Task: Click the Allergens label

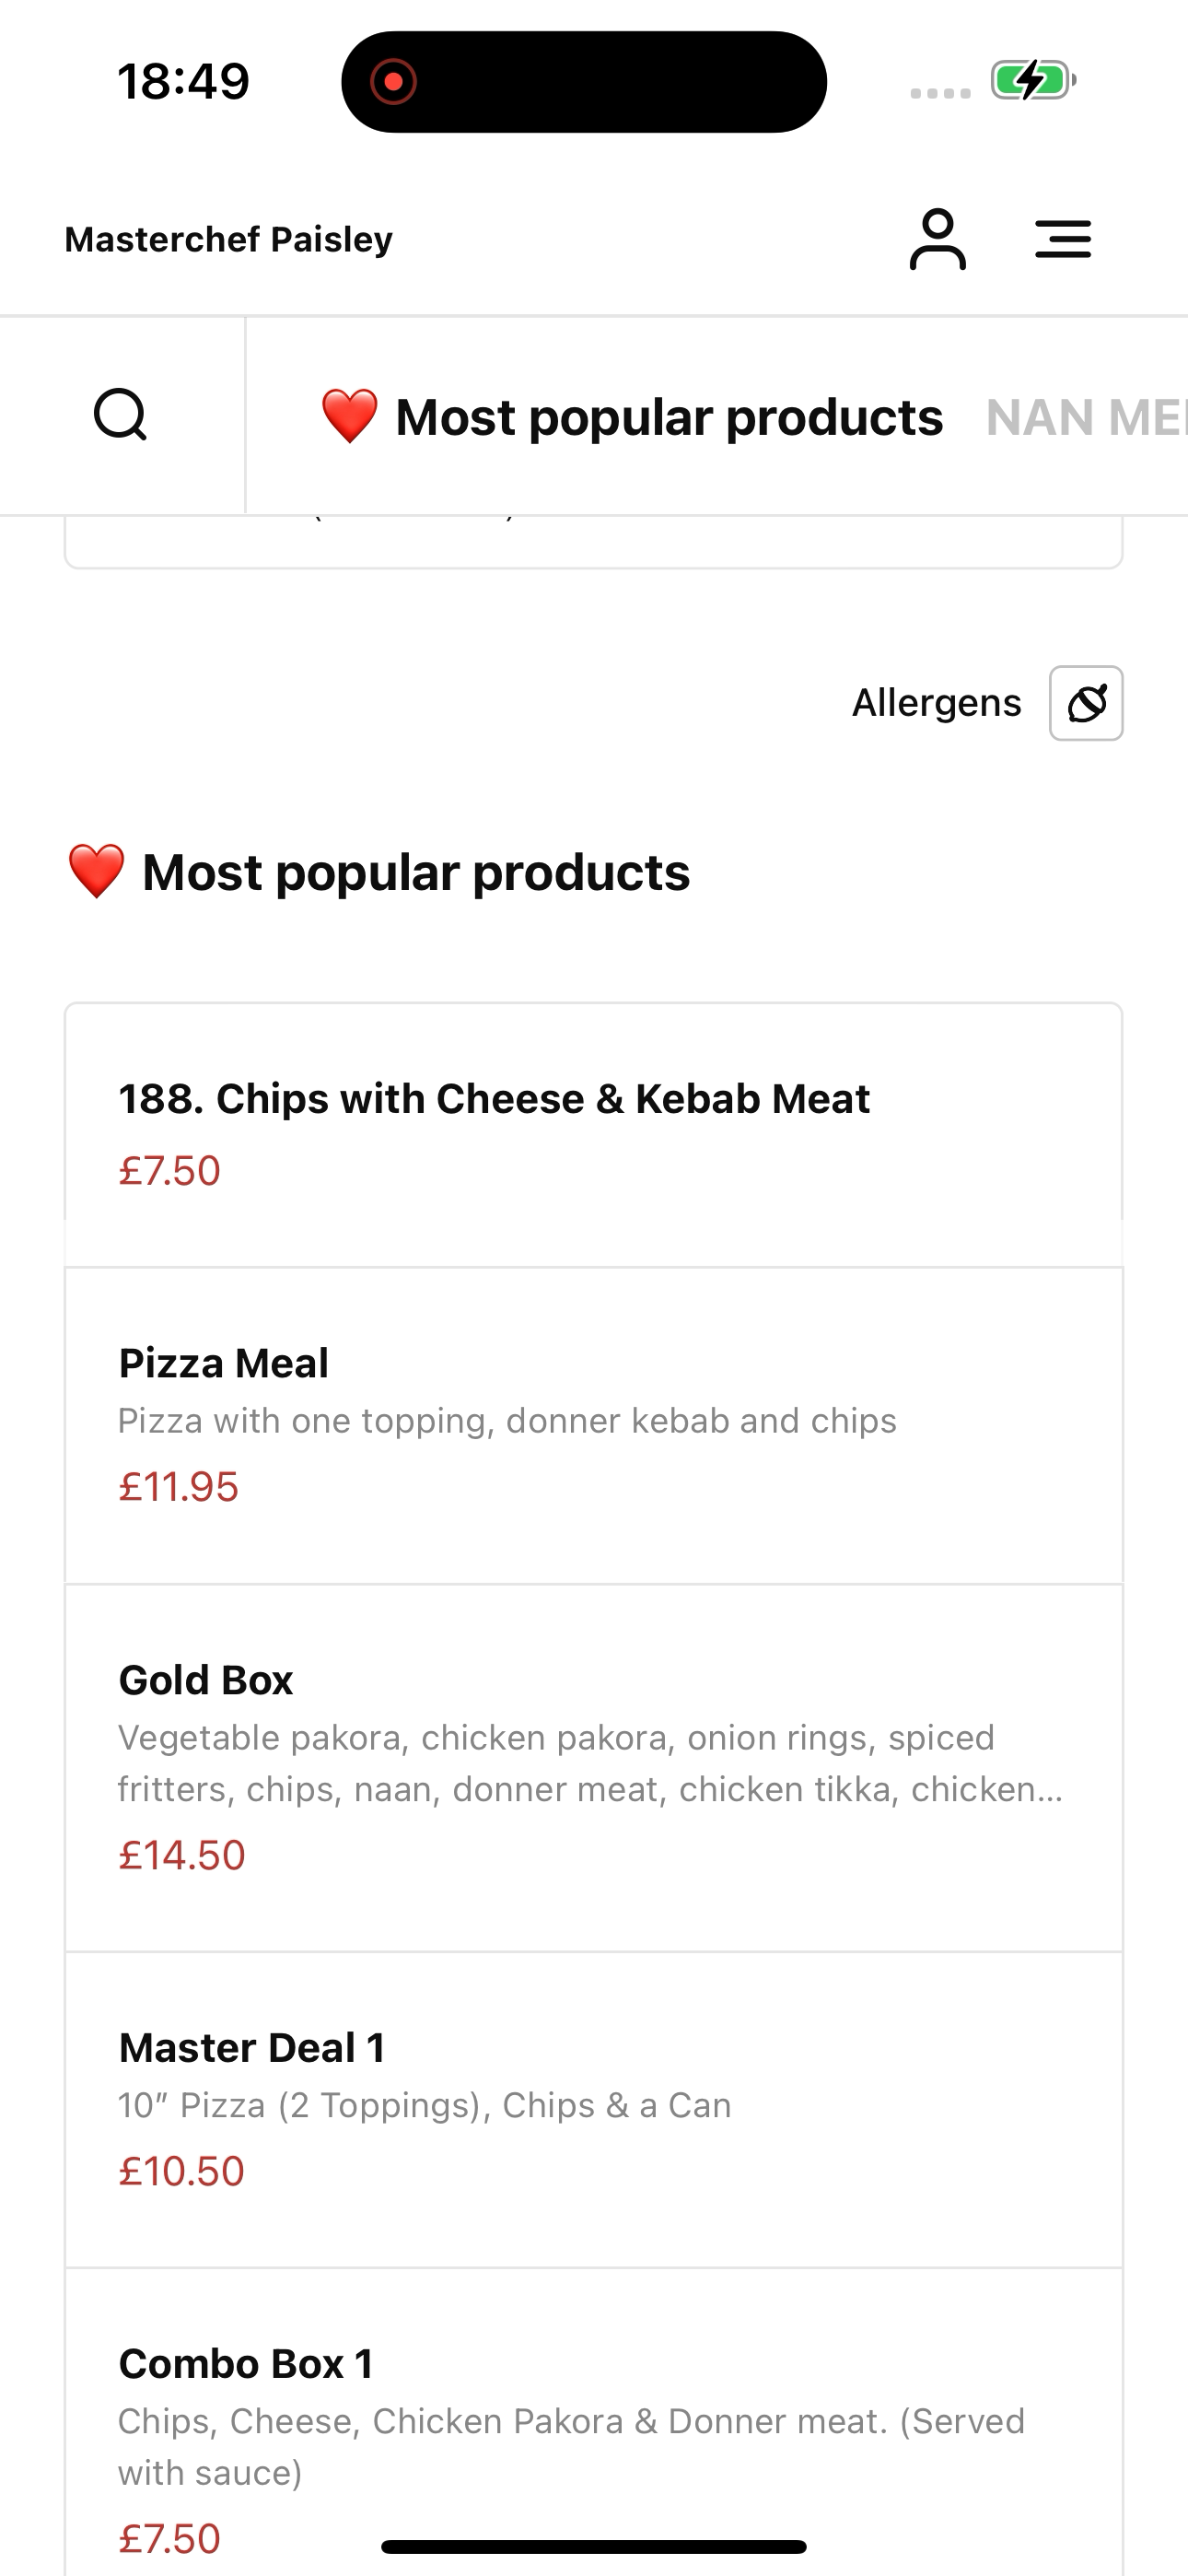Action: pos(936,703)
